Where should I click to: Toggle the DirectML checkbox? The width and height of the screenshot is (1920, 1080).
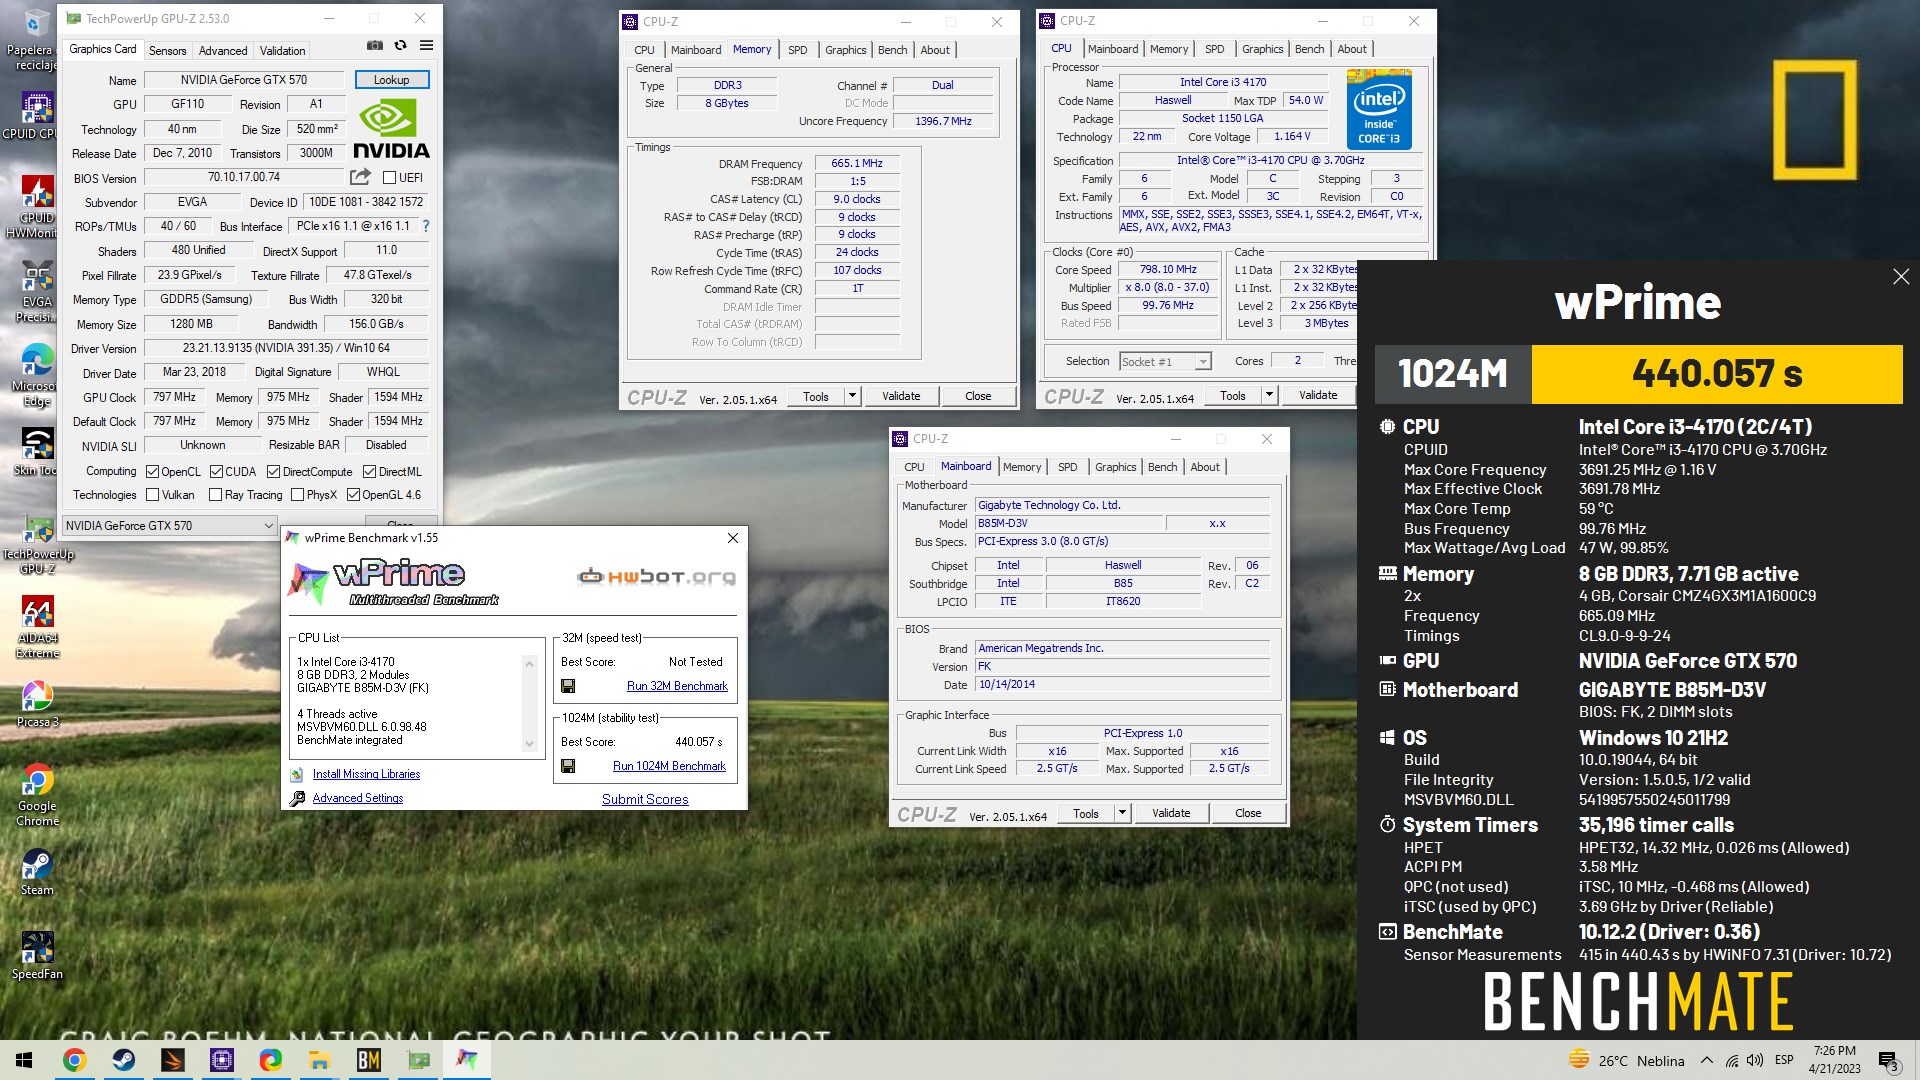point(369,471)
